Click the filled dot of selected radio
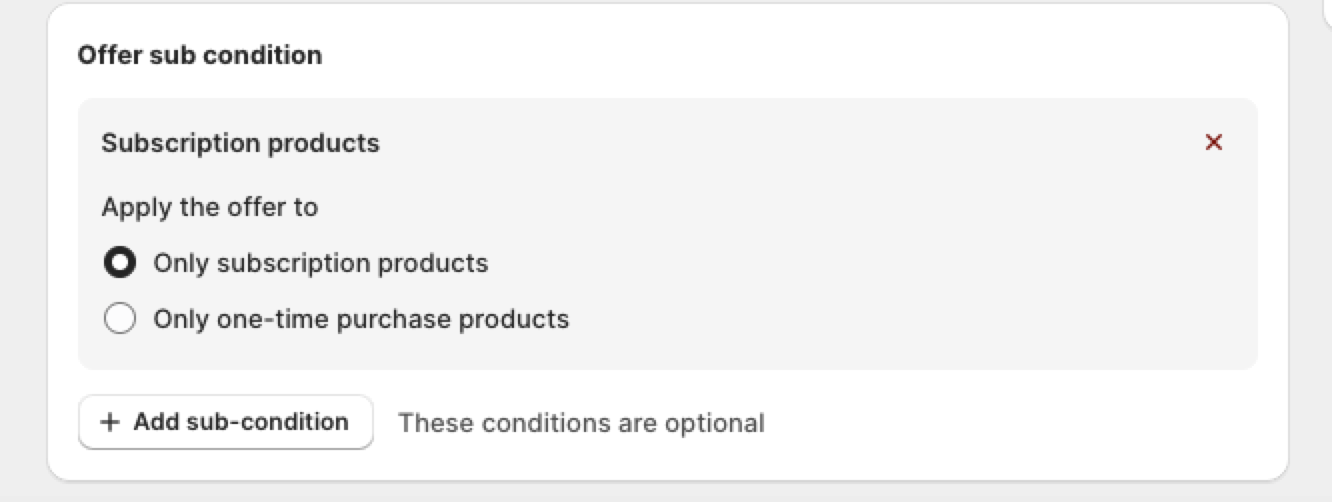The width and height of the screenshot is (1332, 502). tap(120, 264)
